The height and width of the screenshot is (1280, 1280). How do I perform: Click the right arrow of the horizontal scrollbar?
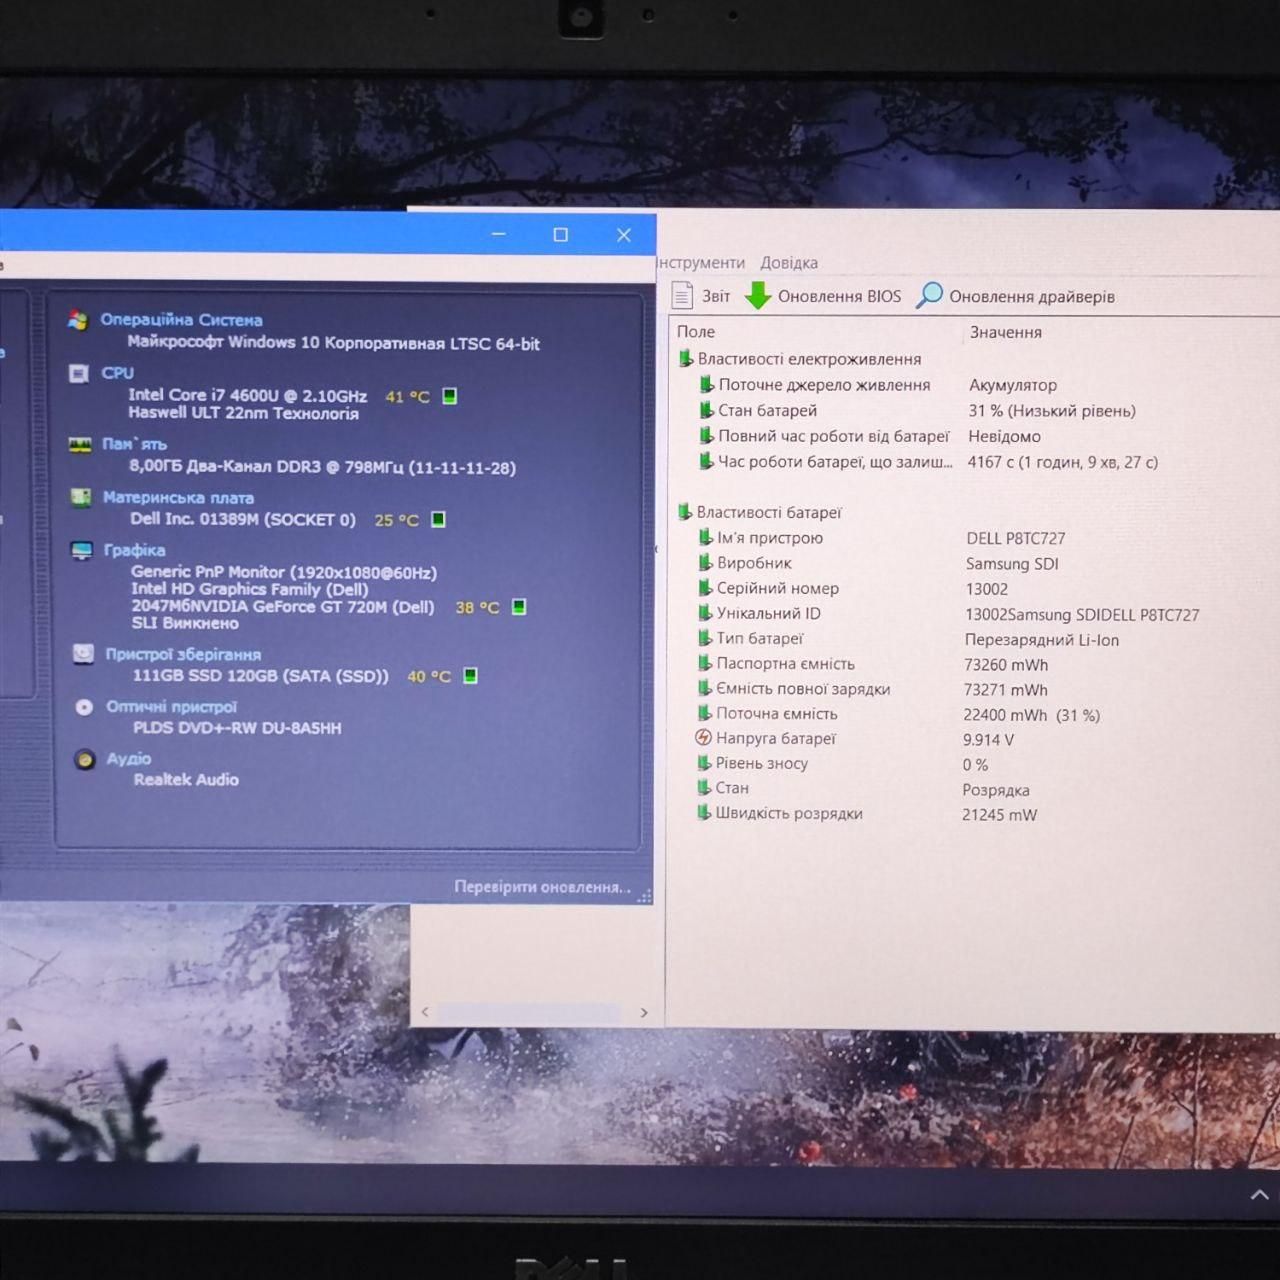[644, 1013]
